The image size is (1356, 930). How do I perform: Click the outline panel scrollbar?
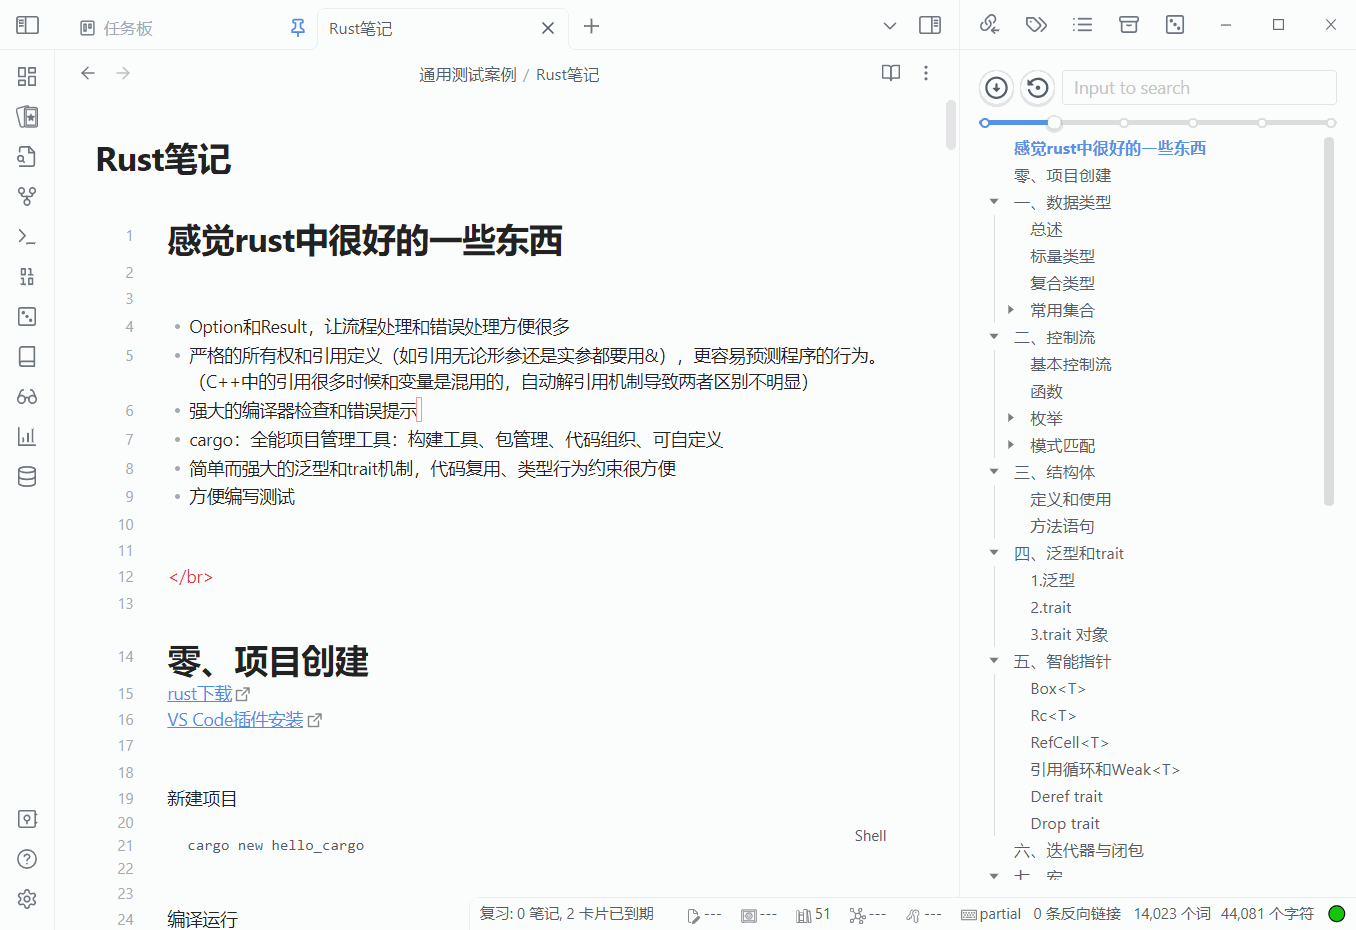[x=1329, y=321]
